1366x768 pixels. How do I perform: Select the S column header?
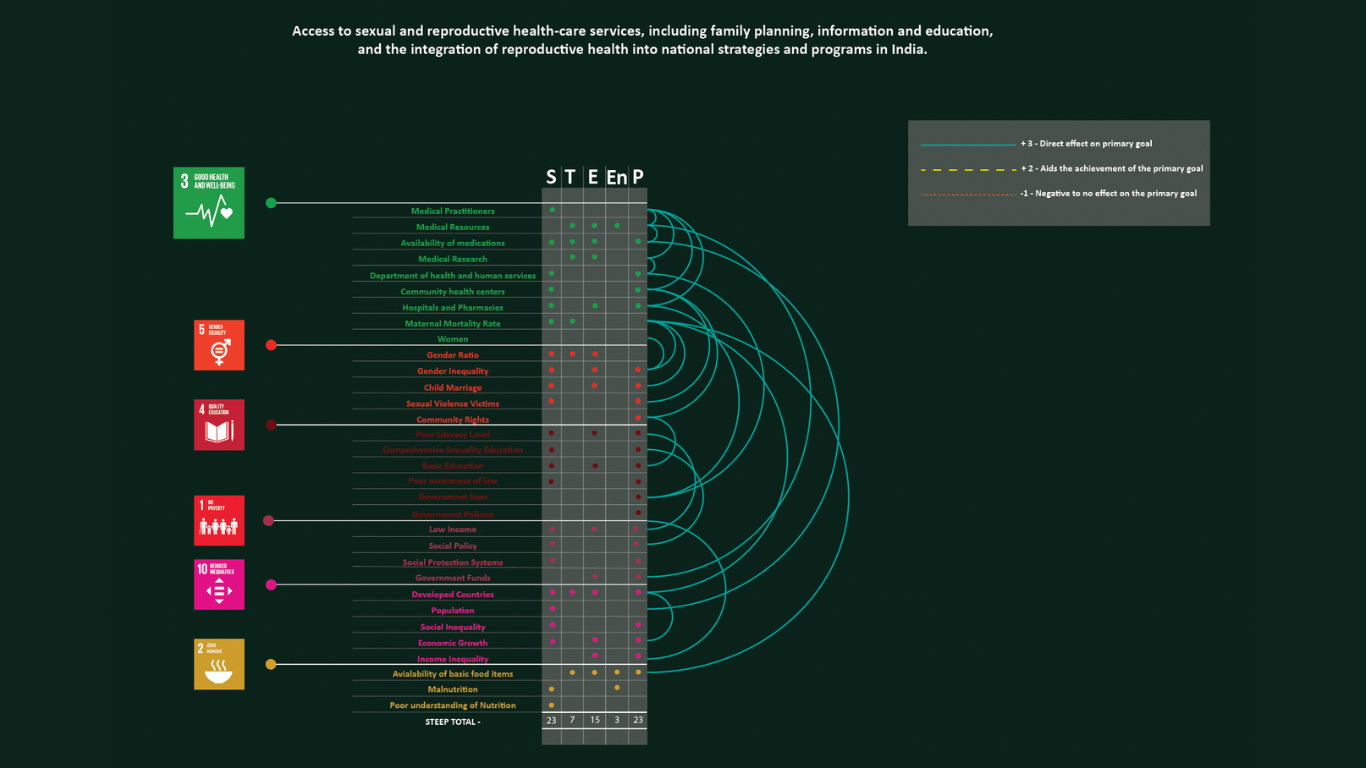pyautogui.click(x=551, y=177)
